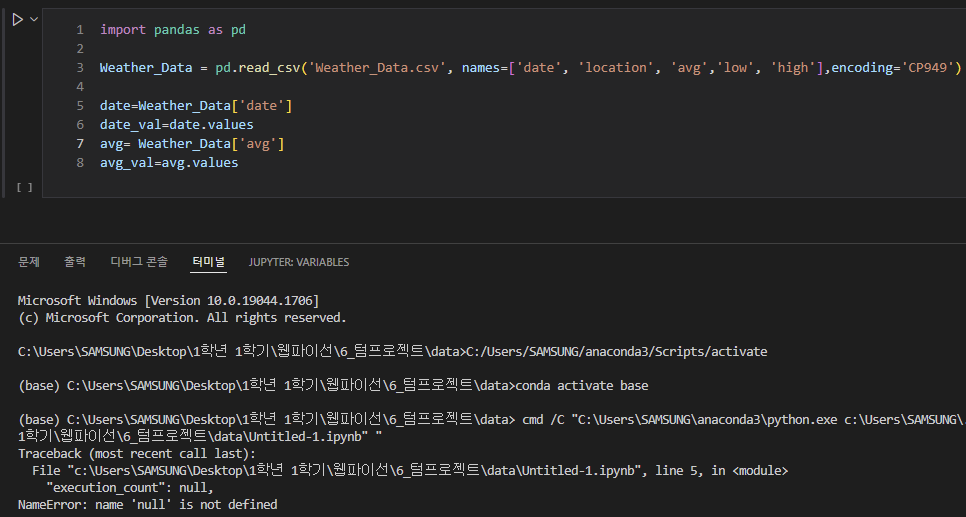Click the NameError message in terminal

[x=147, y=505]
